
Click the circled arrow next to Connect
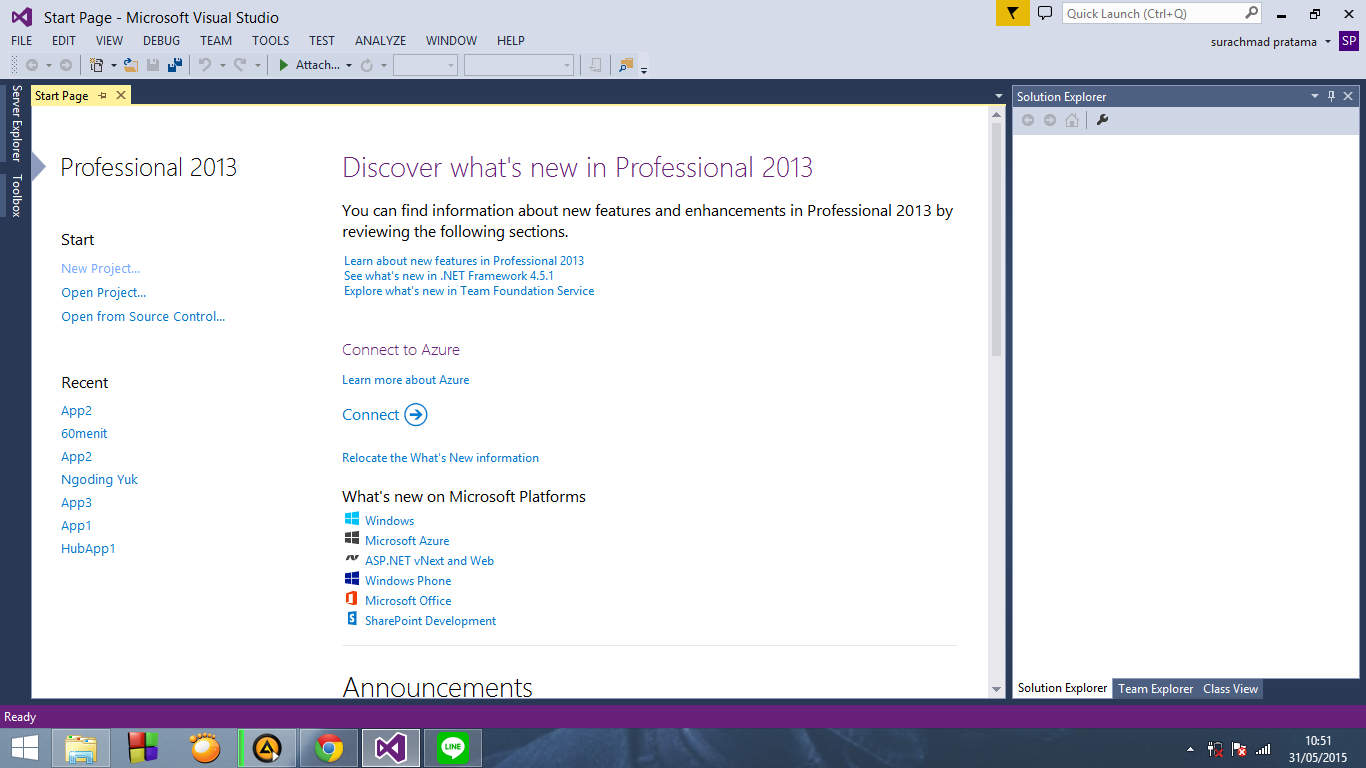tap(416, 415)
